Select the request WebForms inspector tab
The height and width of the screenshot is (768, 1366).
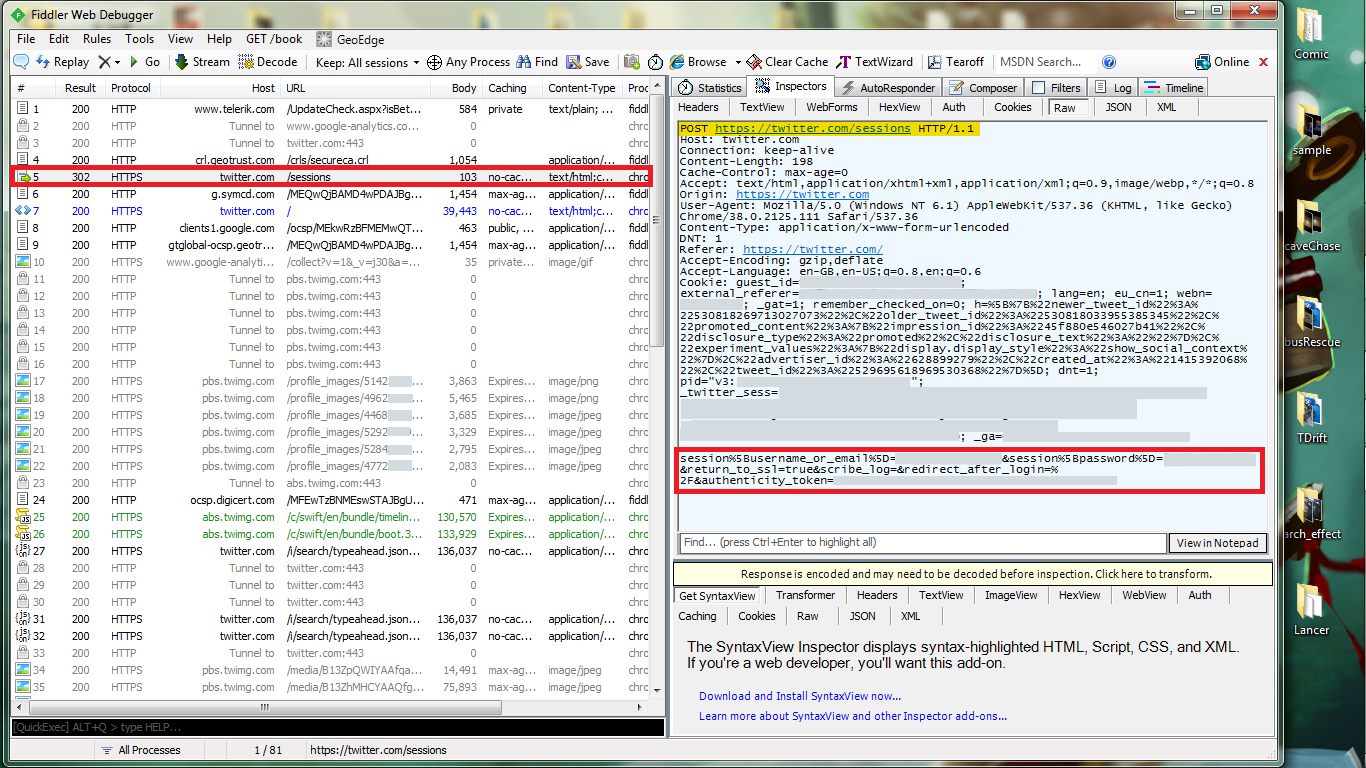[x=832, y=107]
